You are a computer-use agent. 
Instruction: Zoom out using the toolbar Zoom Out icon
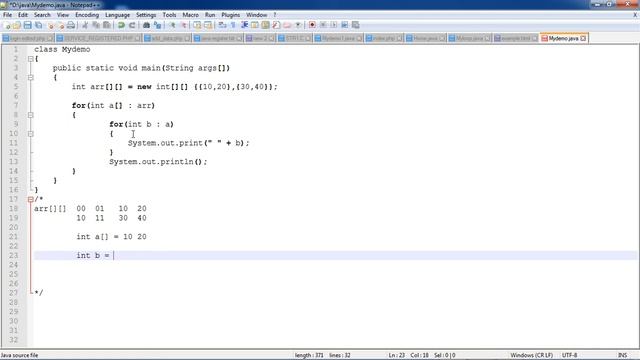184,25
